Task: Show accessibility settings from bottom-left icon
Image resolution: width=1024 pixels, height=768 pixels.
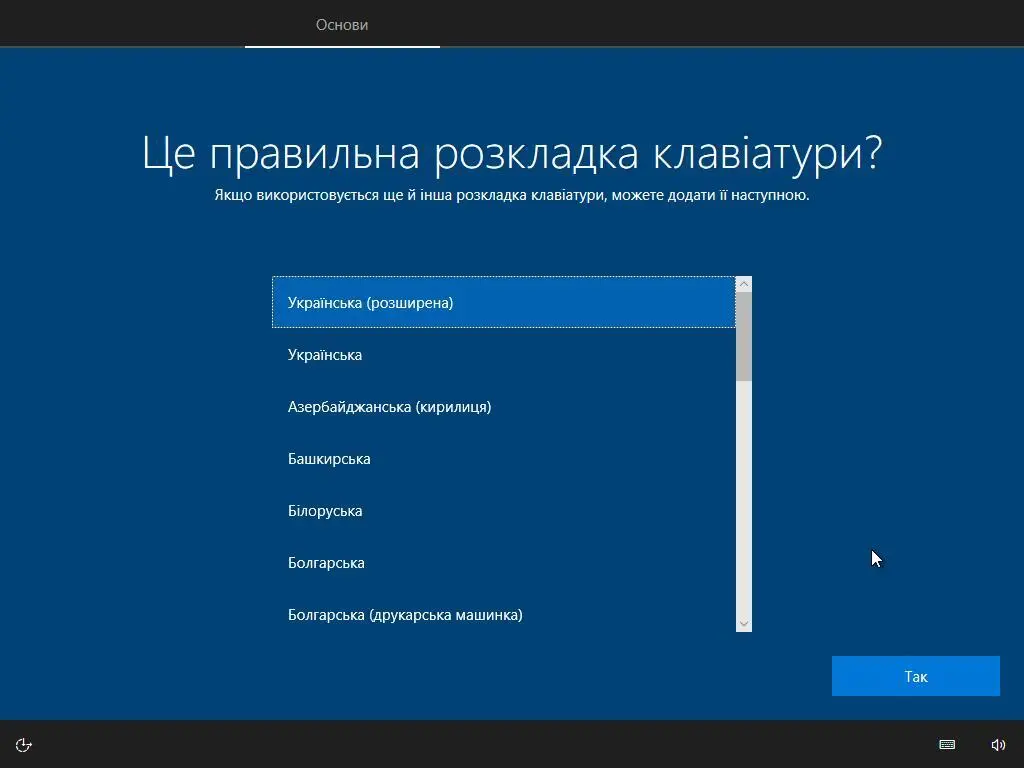Action: tap(22, 744)
